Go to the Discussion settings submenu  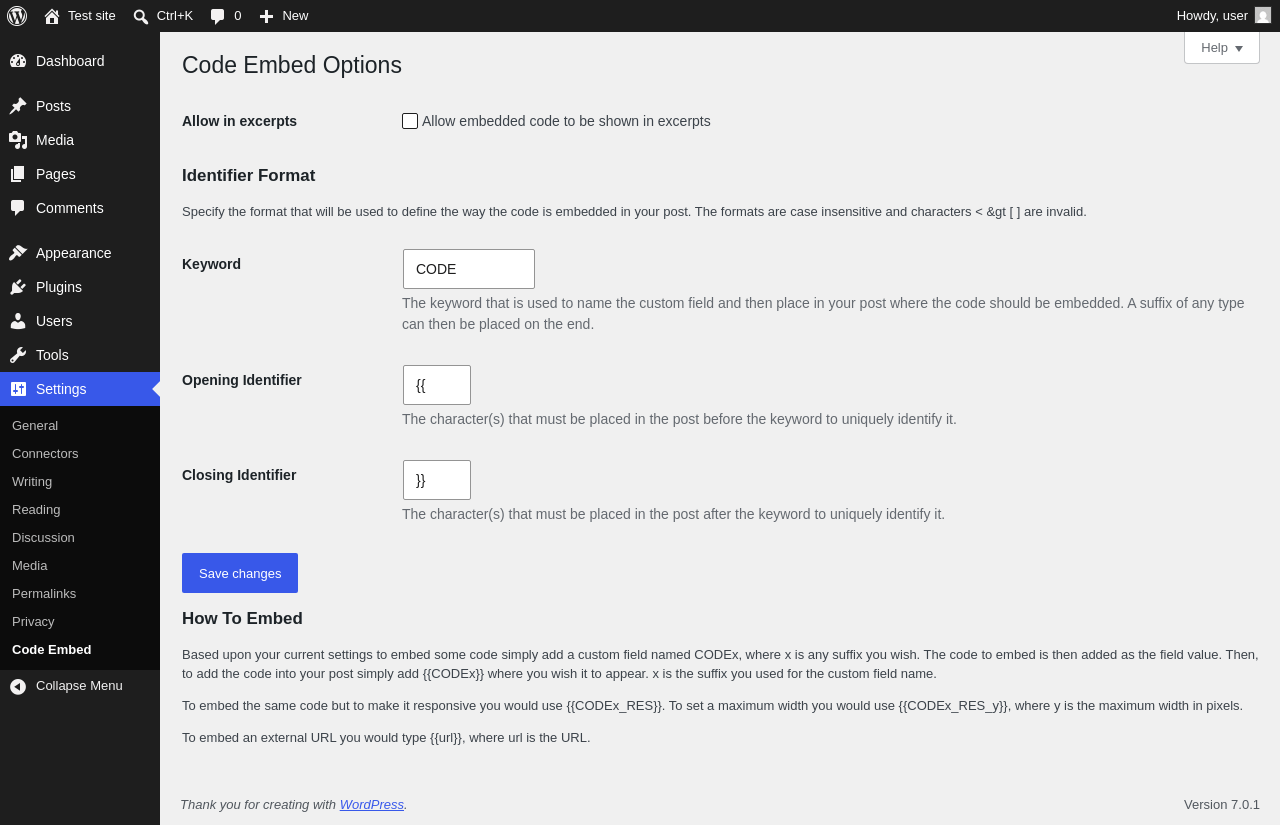pyautogui.click(x=43, y=537)
